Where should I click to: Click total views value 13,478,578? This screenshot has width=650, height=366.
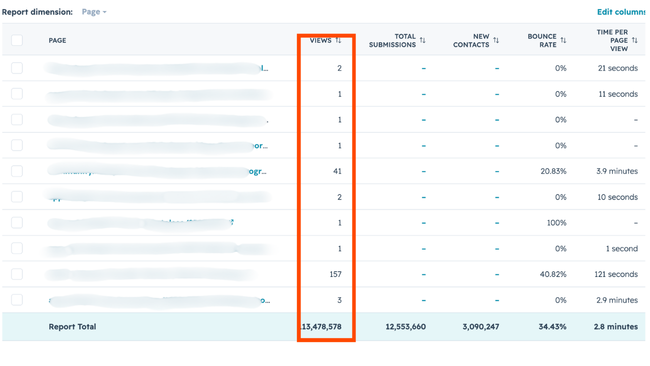pos(321,327)
